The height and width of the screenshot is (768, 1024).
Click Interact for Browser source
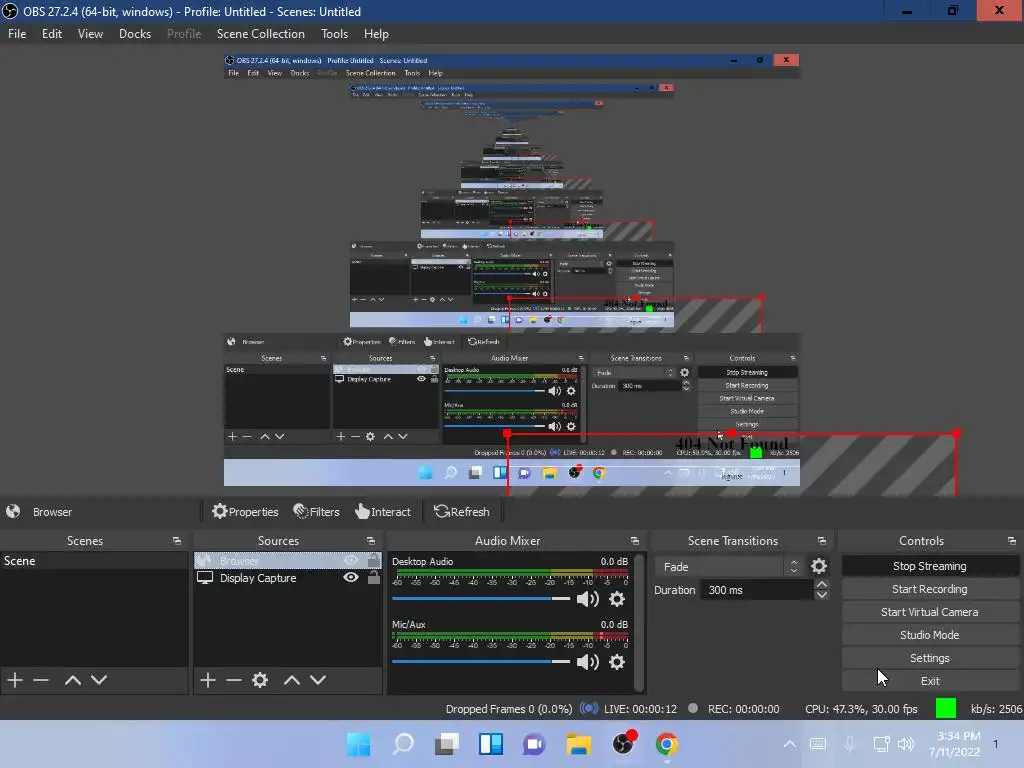[383, 511]
